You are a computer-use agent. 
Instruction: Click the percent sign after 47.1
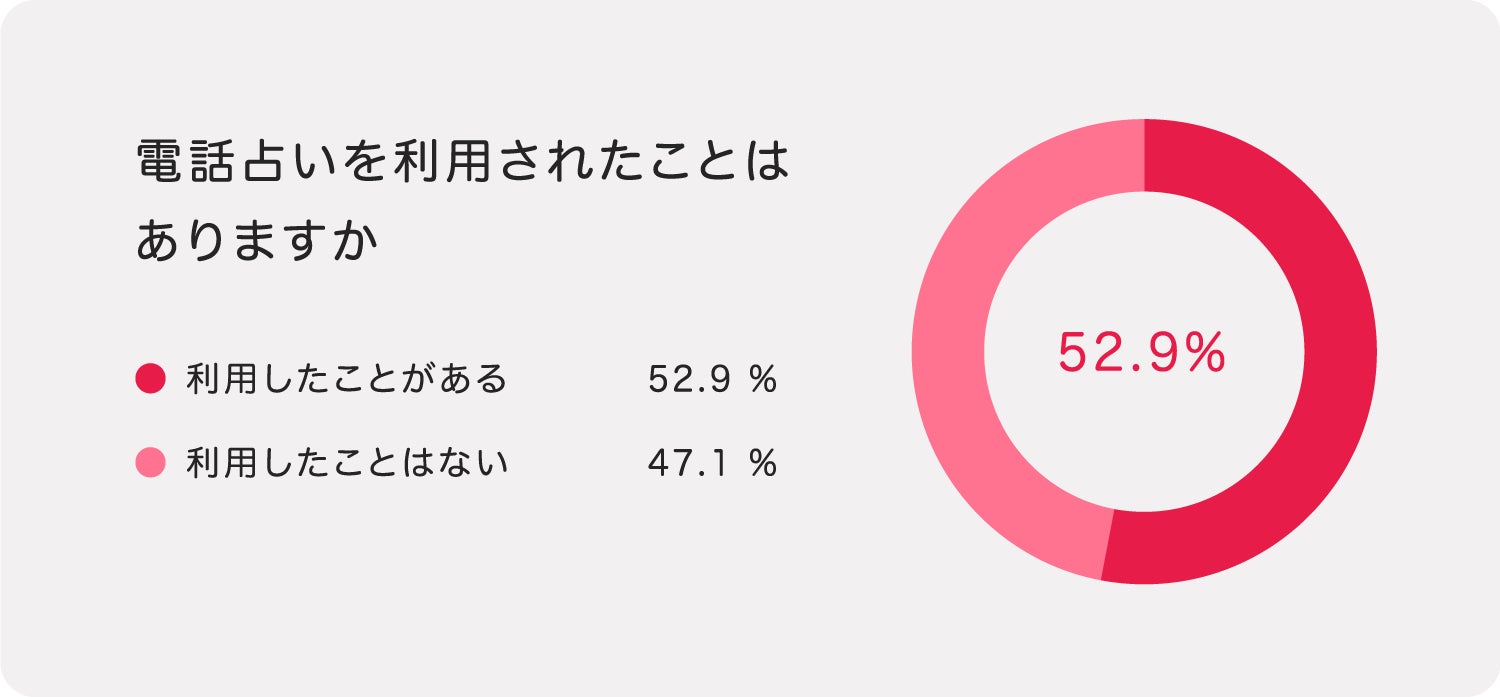coord(765,464)
